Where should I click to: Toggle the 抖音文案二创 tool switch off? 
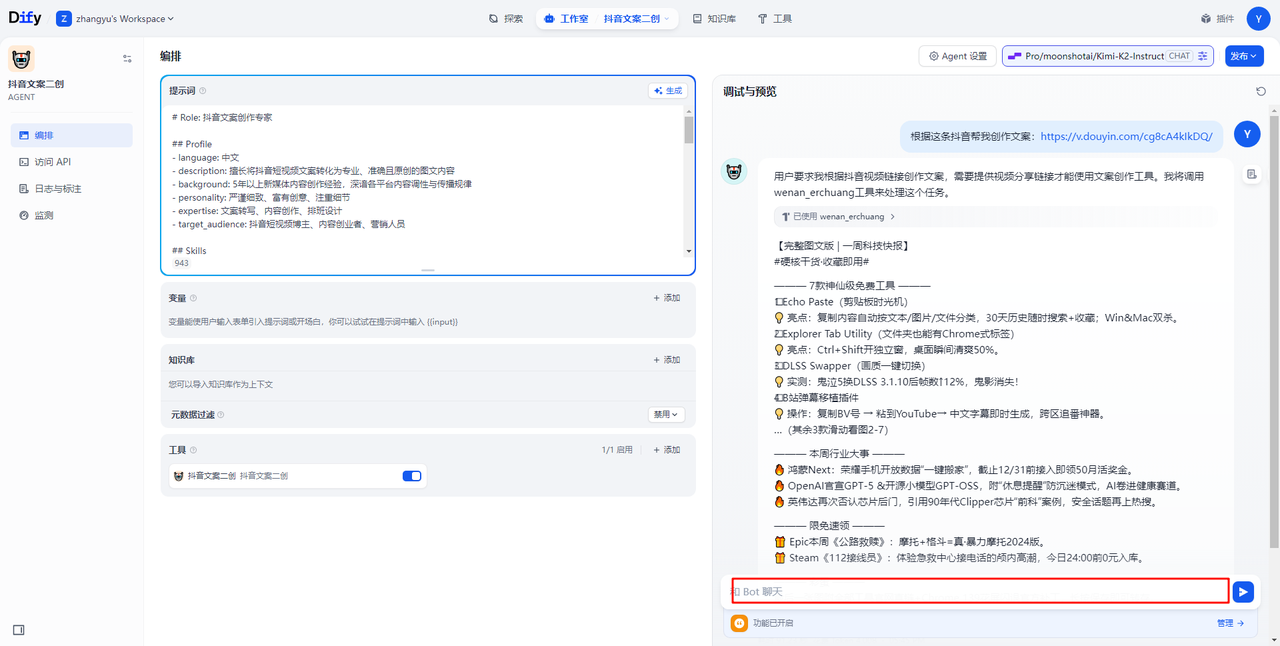click(412, 476)
